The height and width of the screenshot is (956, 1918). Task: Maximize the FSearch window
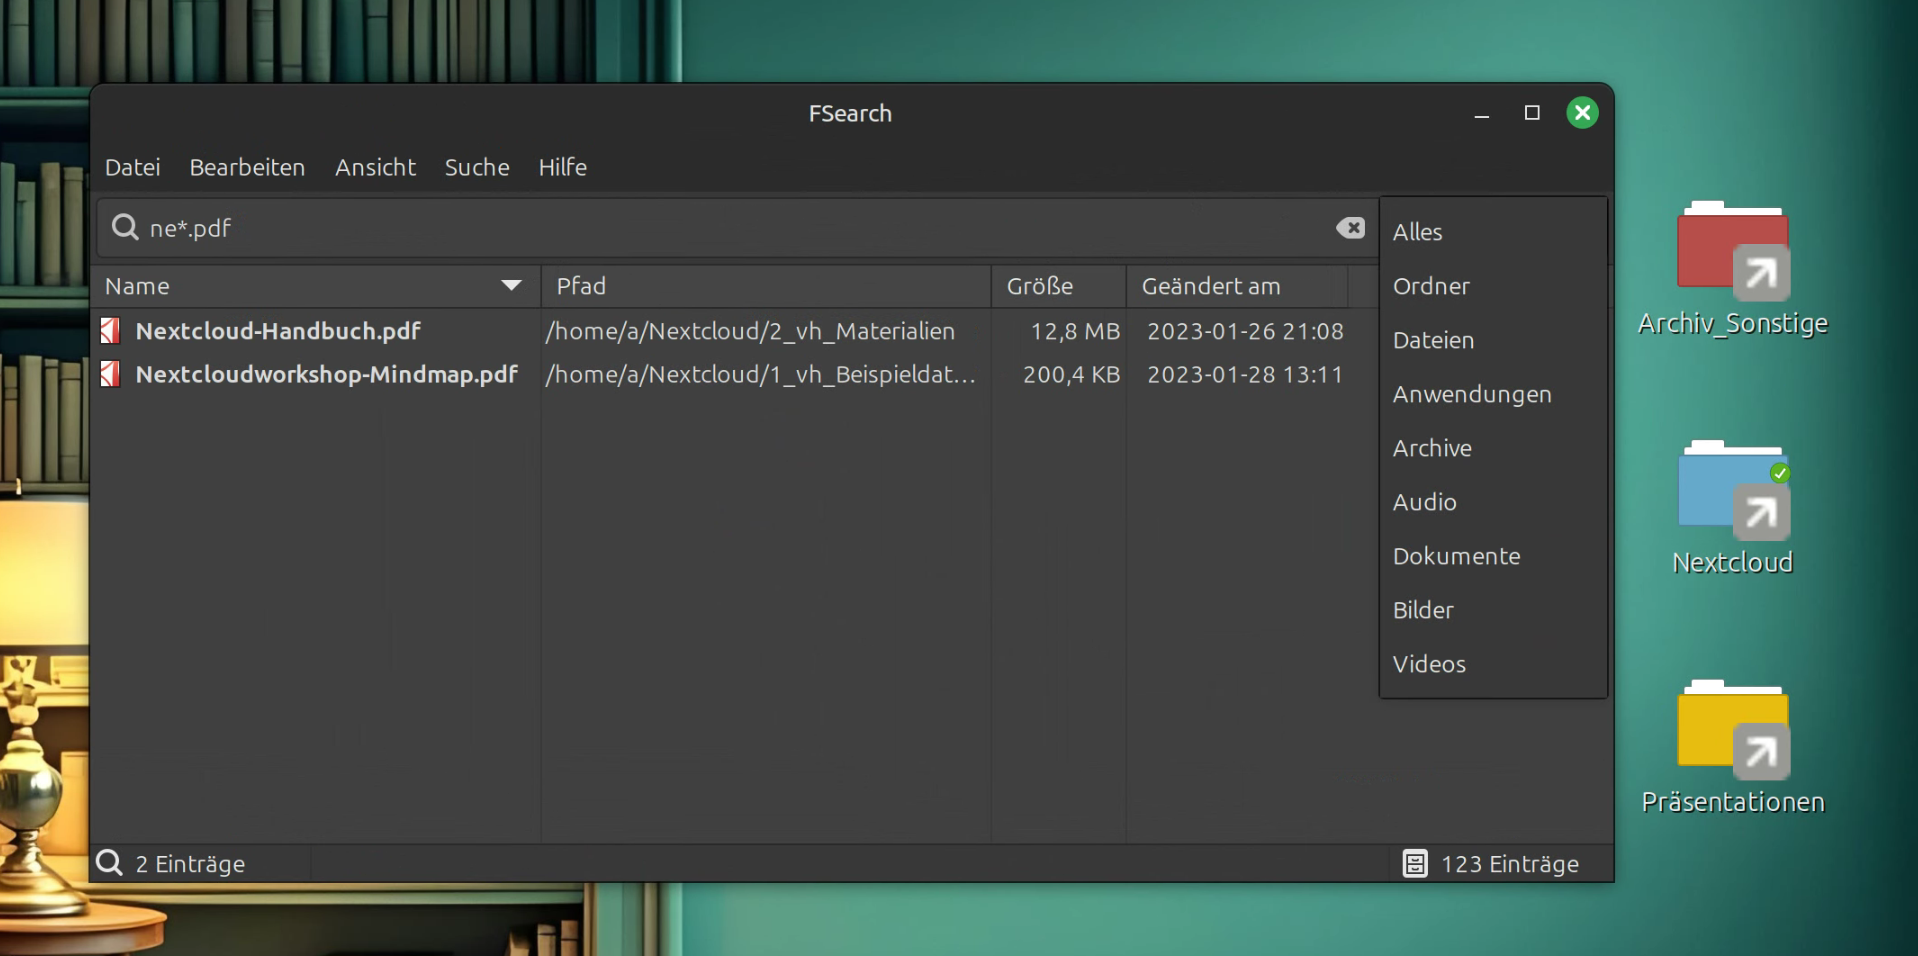point(1532,113)
